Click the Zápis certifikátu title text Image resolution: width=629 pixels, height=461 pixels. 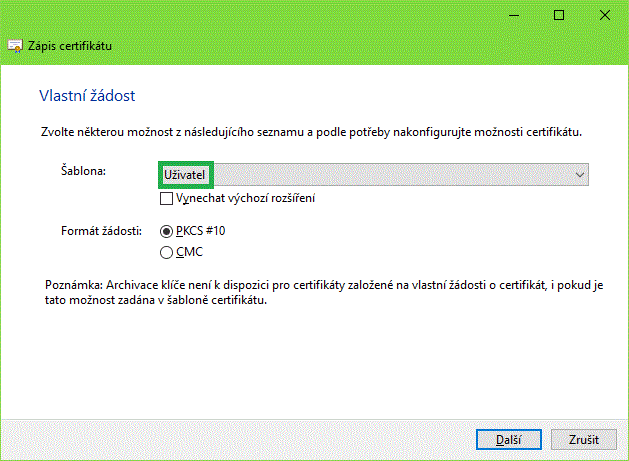(x=70, y=46)
